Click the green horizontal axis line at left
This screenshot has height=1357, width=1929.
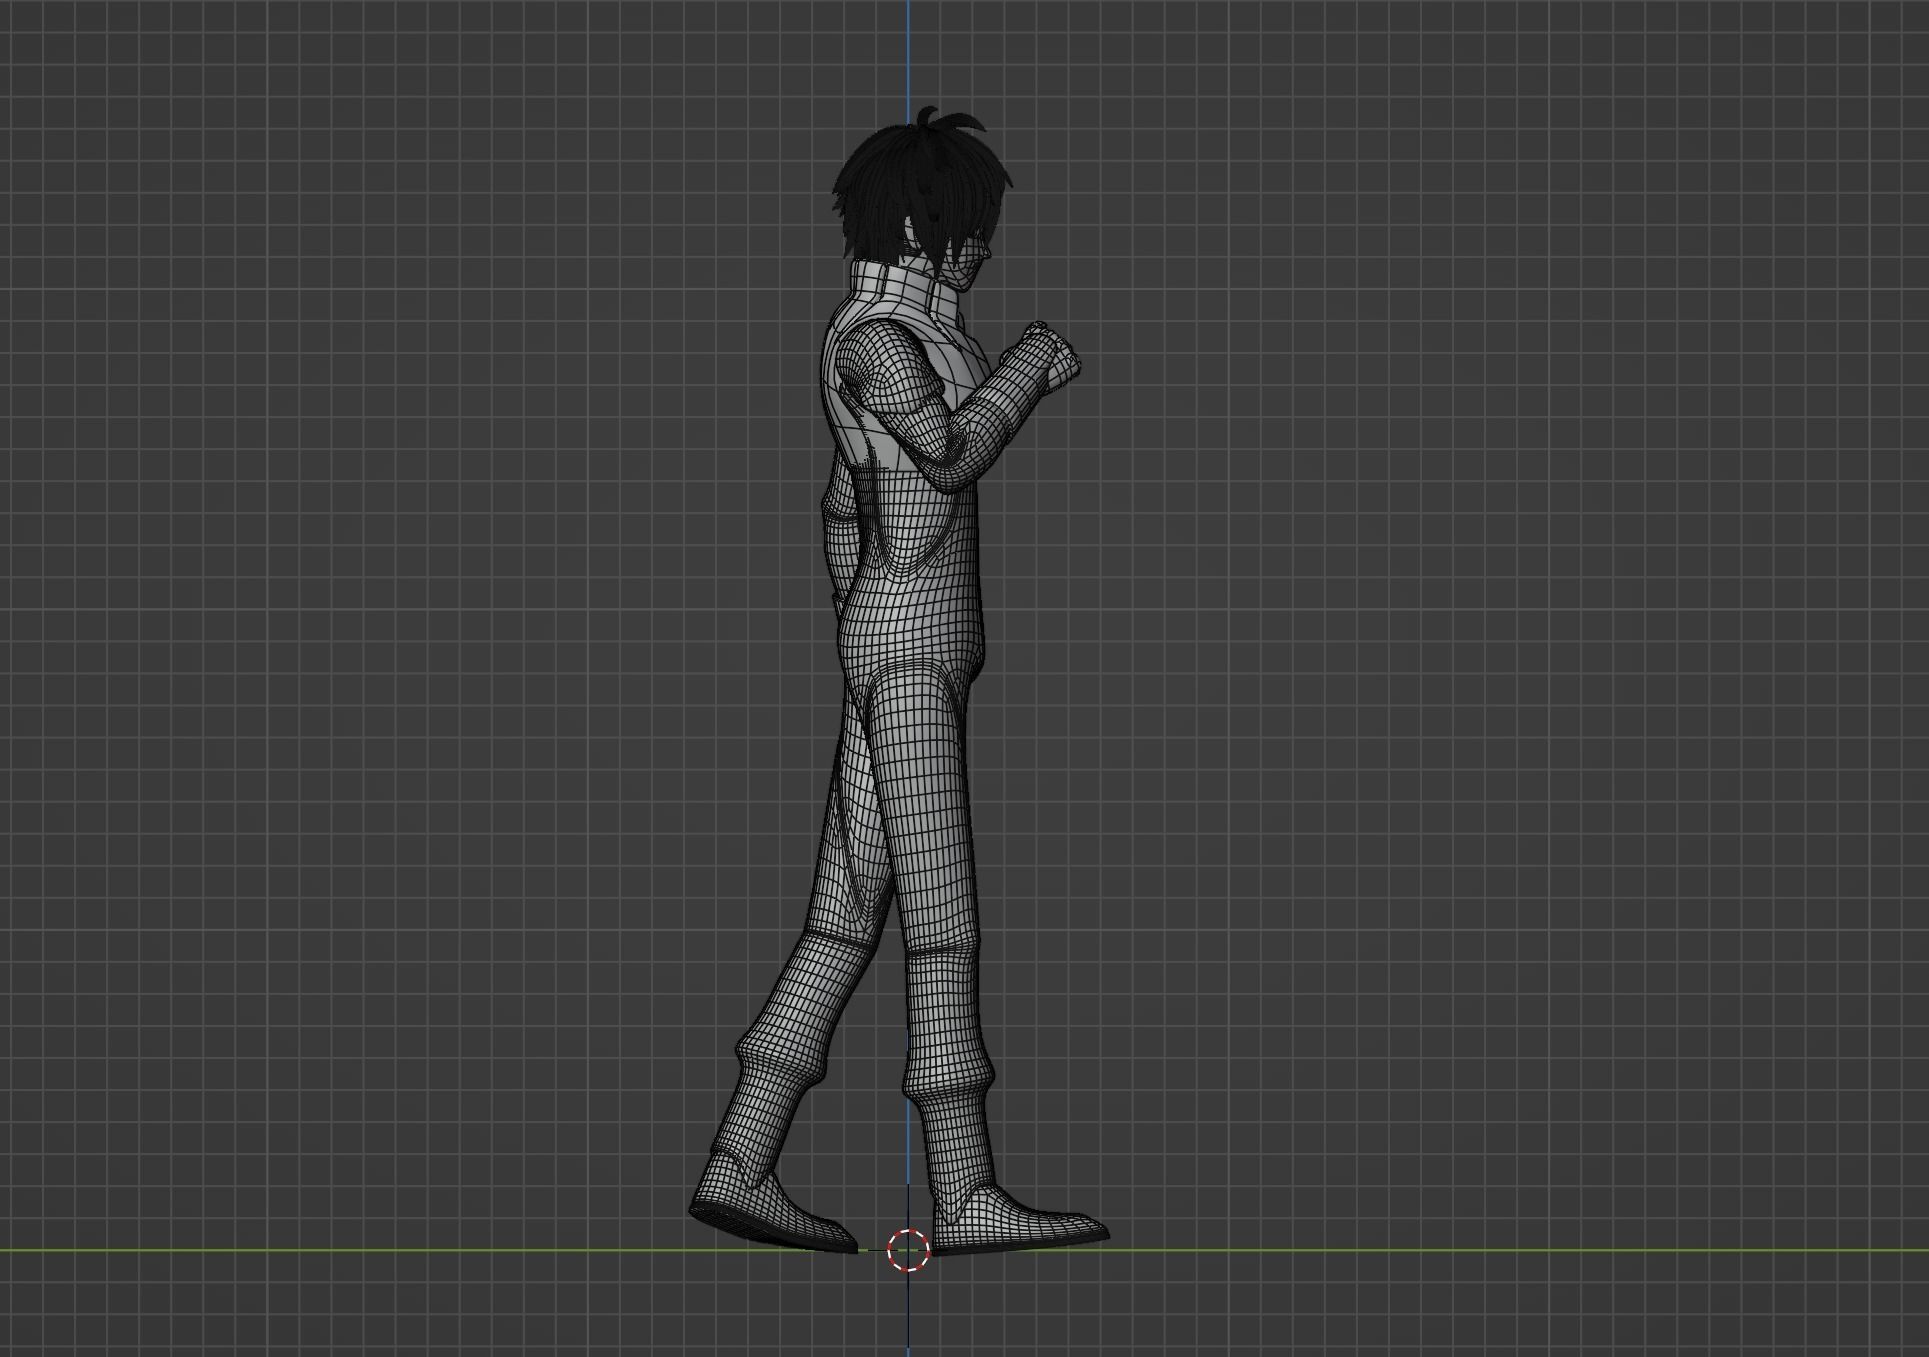click(x=300, y=1250)
